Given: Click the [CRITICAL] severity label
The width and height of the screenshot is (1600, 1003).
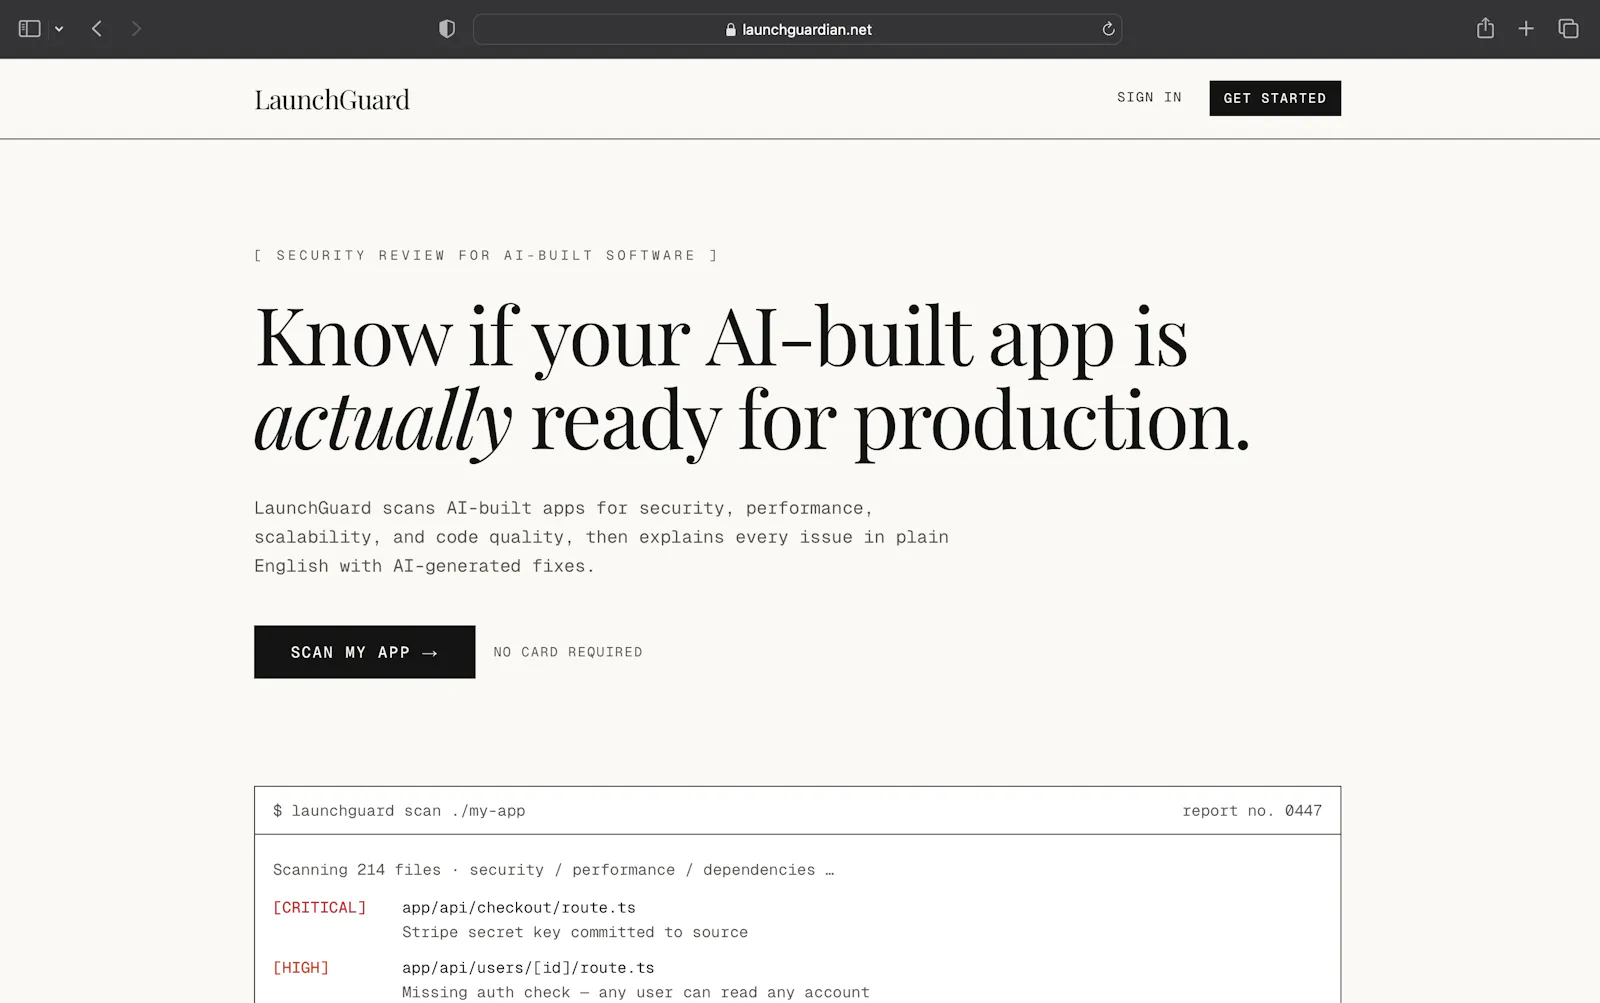Looking at the screenshot, I should tap(320, 908).
